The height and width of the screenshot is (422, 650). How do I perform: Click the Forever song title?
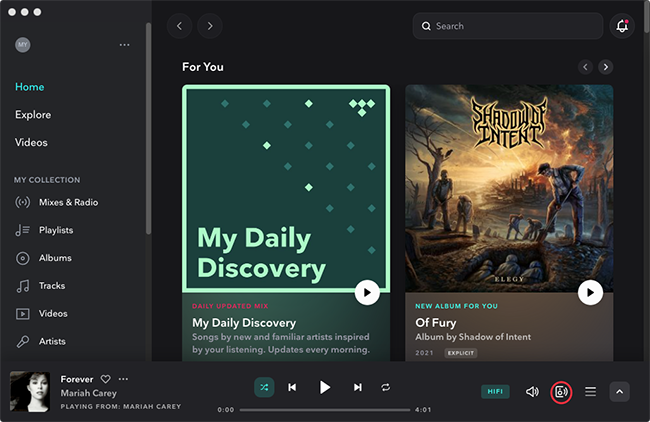coord(77,379)
